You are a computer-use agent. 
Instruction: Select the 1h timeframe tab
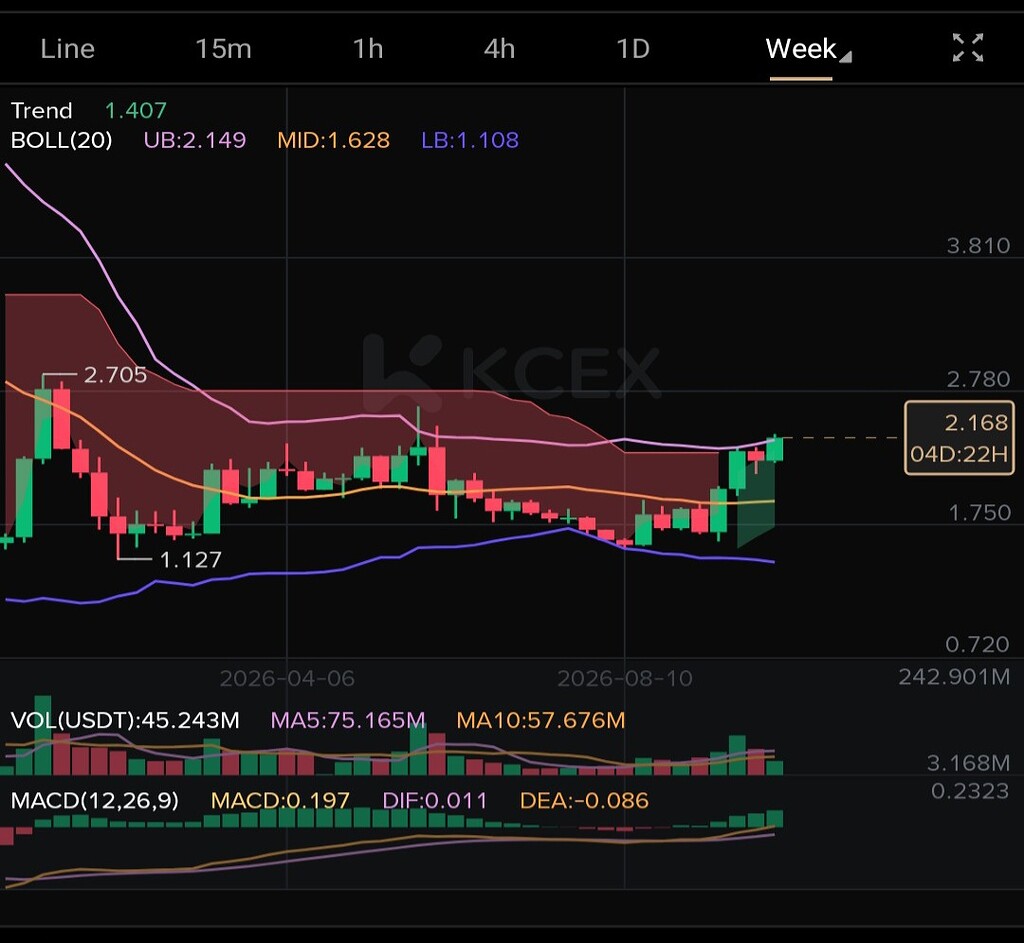click(368, 49)
